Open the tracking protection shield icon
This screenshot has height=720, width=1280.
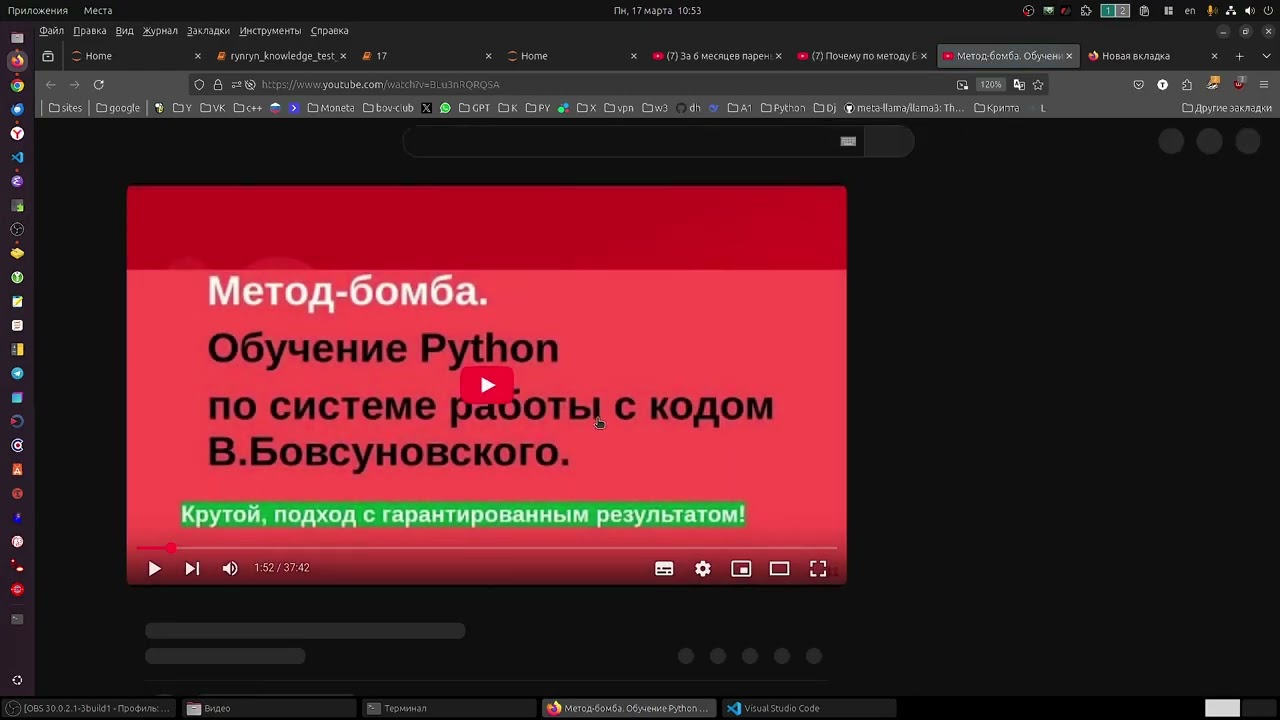click(199, 84)
